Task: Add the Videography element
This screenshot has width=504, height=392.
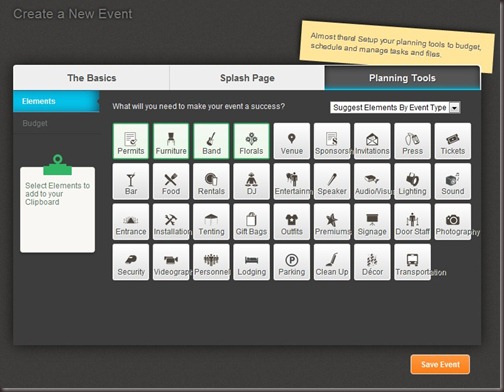Action: [171, 262]
